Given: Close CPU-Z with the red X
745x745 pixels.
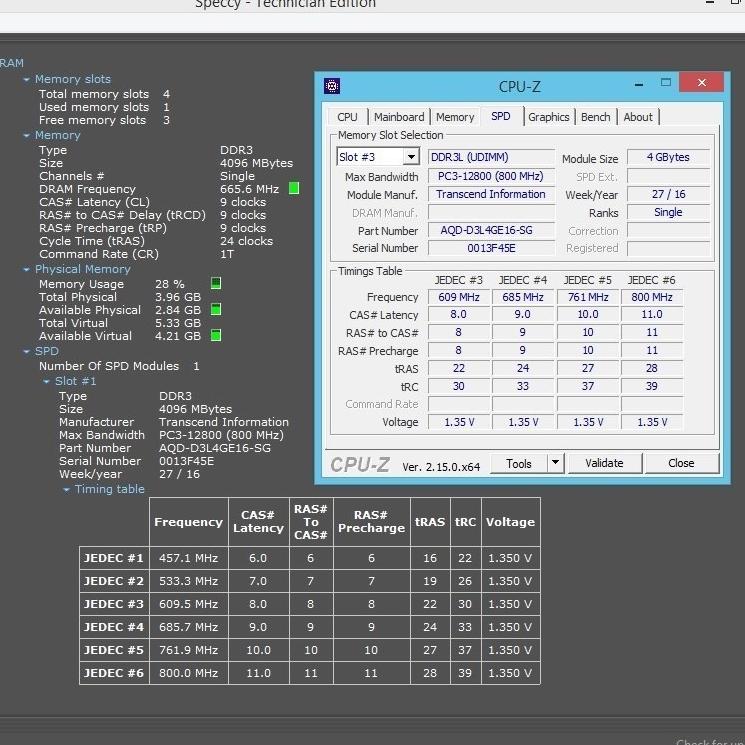Looking at the screenshot, I should (x=701, y=82).
